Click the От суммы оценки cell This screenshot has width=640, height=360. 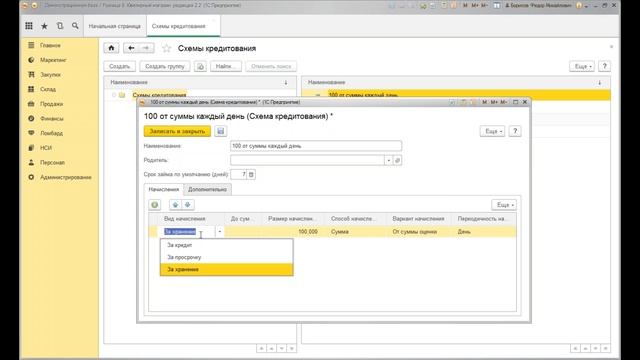[419, 231]
